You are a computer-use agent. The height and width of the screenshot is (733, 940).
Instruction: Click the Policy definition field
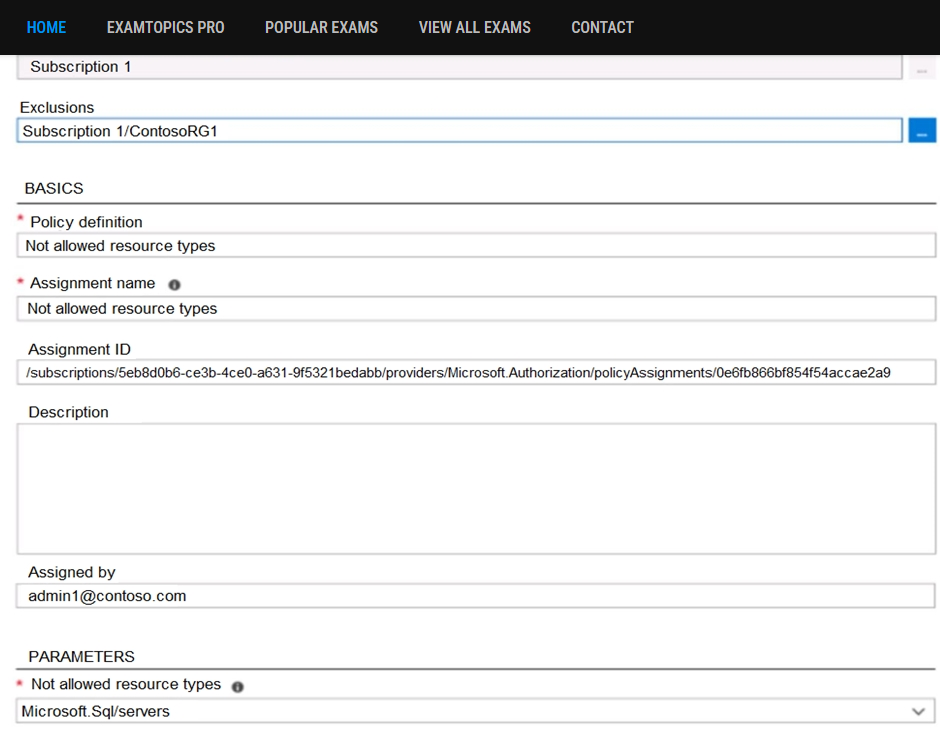(476, 246)
